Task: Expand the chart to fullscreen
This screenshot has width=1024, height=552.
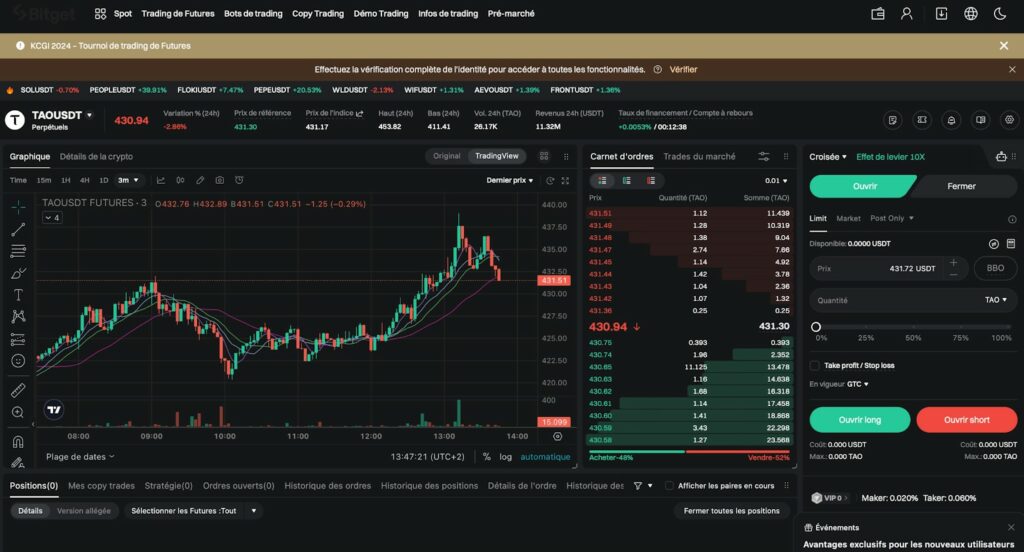Action: (x=565, y=180)
